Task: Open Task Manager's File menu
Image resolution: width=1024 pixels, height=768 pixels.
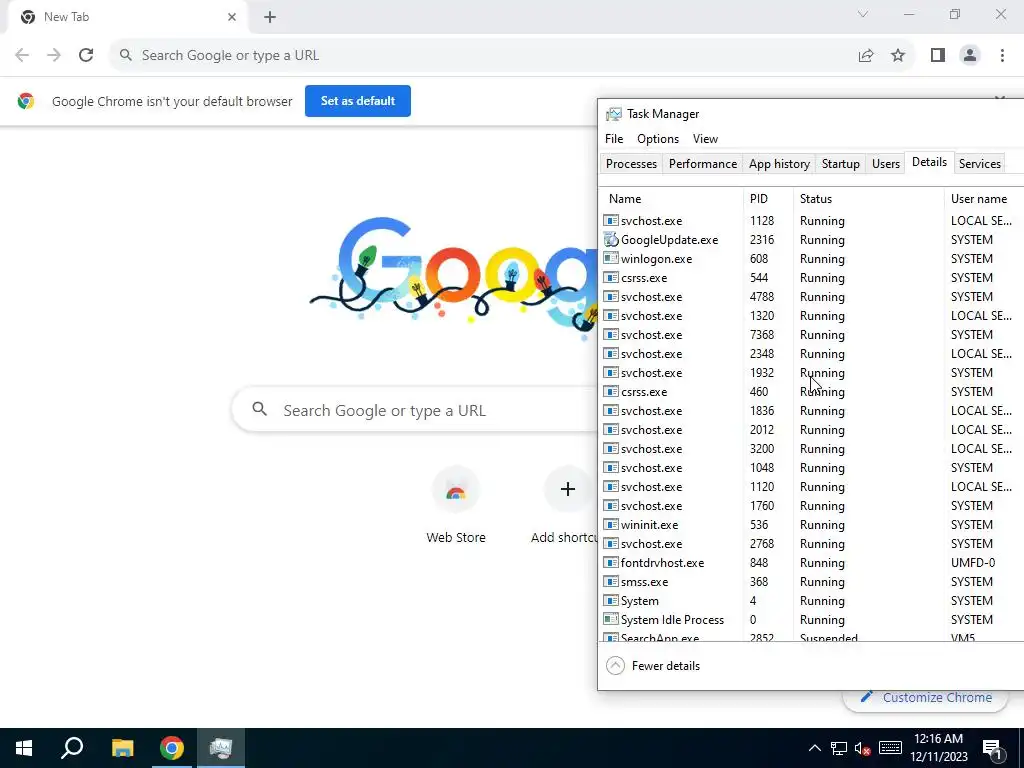Action: [614, 138]
